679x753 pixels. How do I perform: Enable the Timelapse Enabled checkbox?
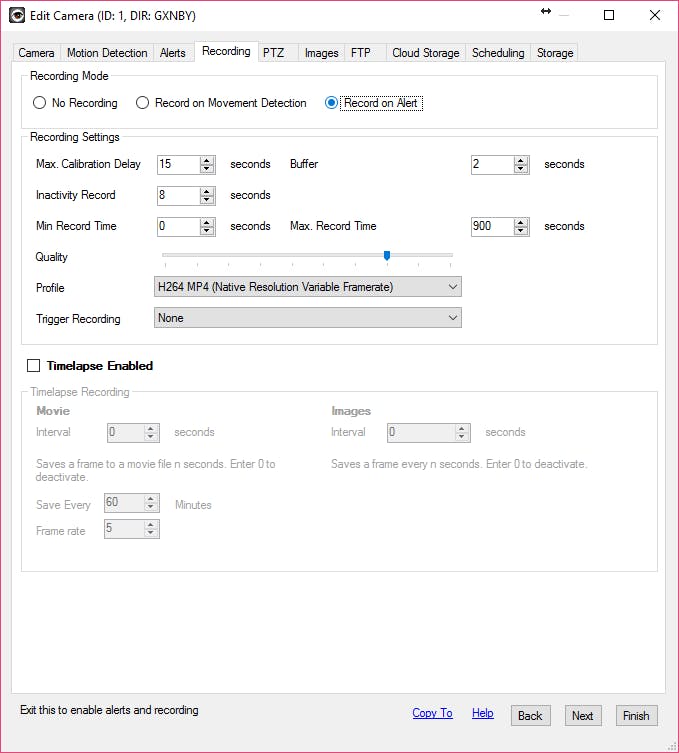[34, 366]
